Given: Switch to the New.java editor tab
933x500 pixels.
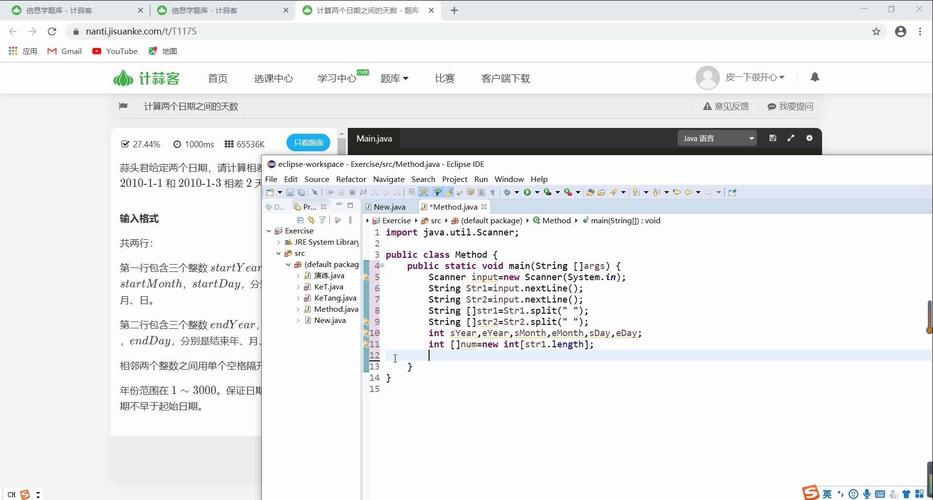Looking at the screenshot, I should 389,207.
